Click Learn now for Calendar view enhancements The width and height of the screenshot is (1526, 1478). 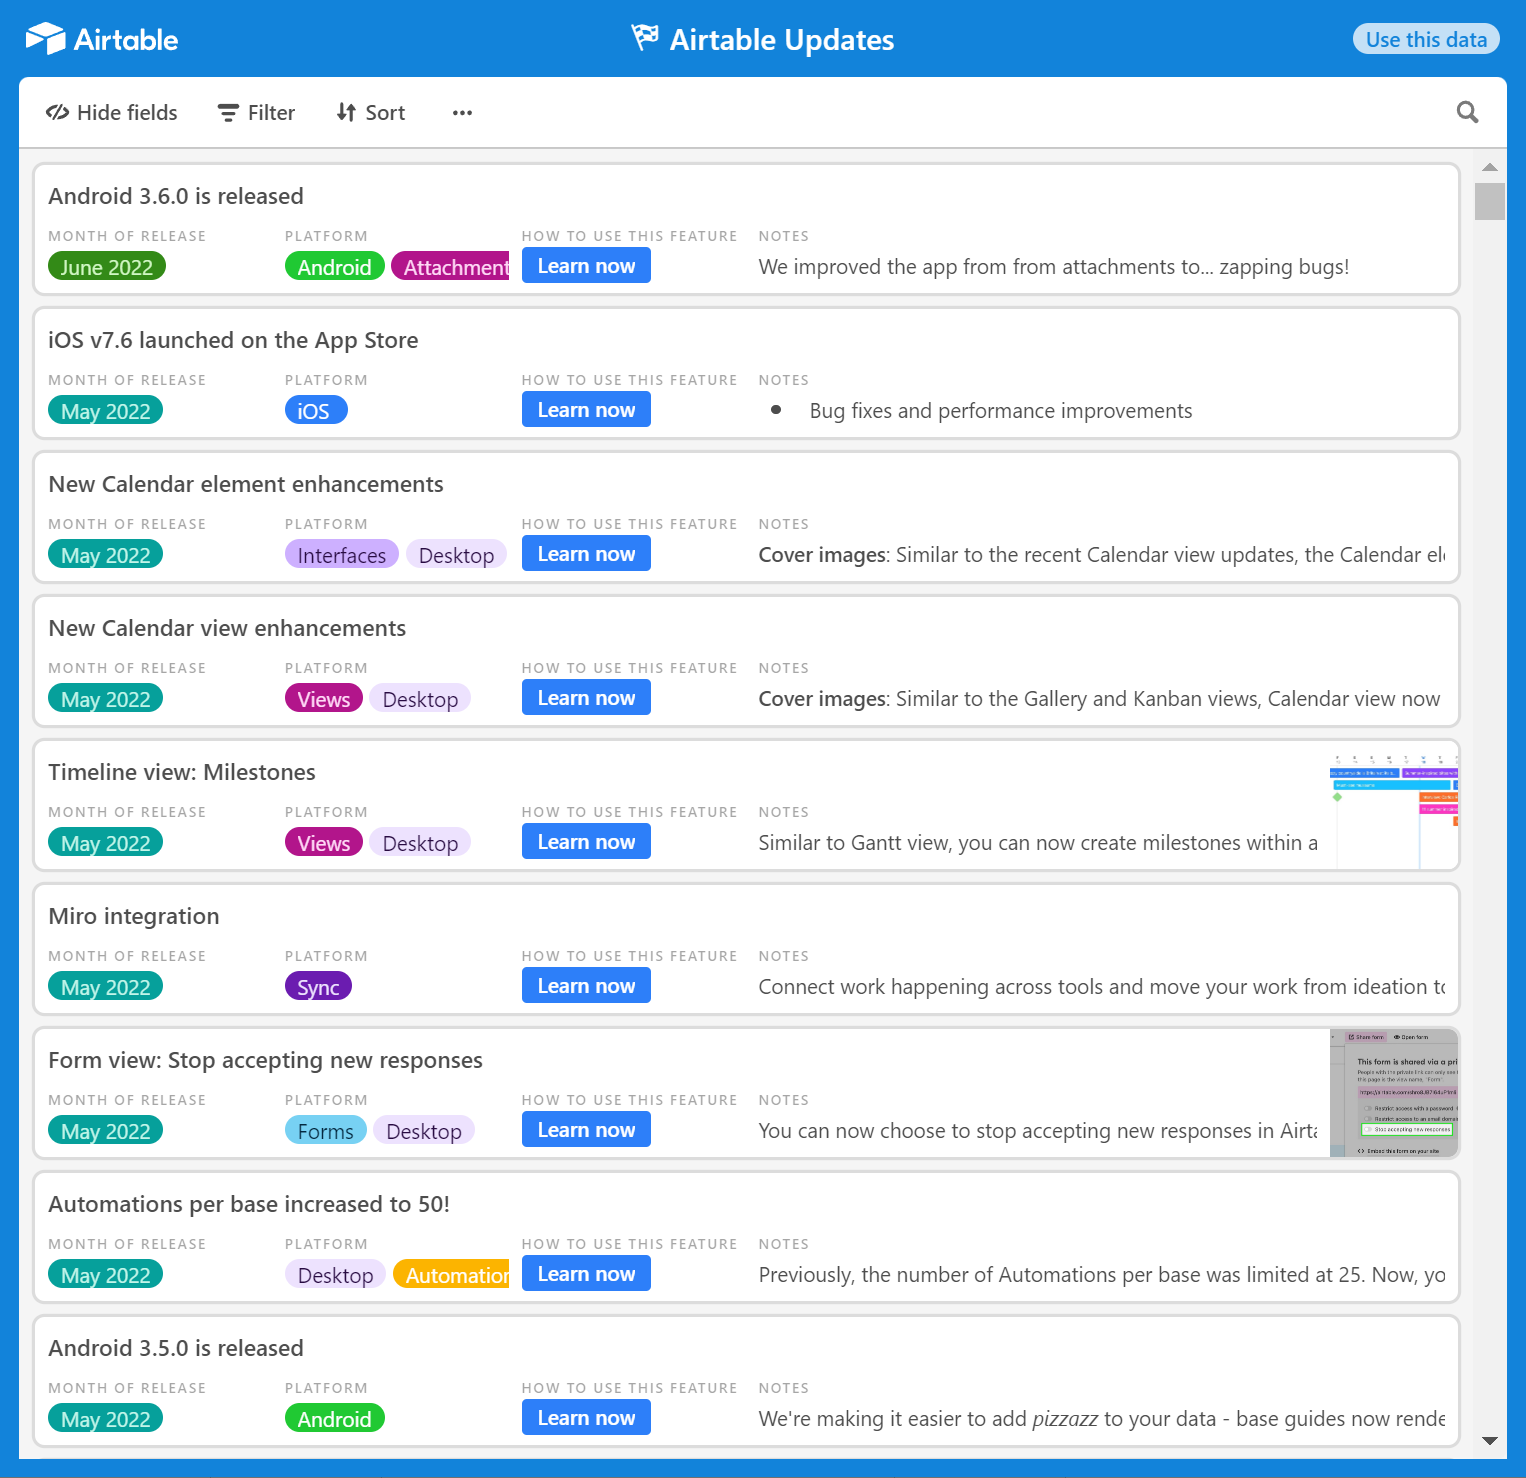pos(586,698)
